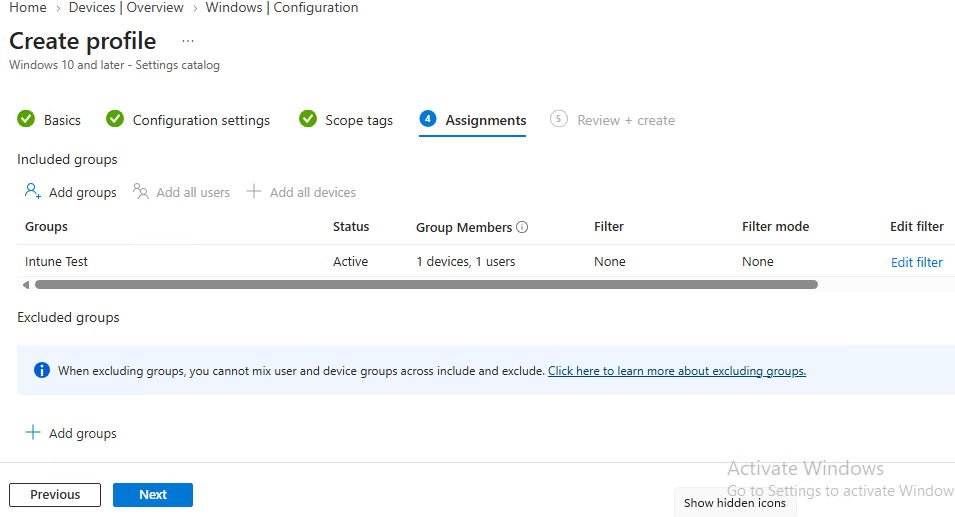The width and height of the screenshot is (955, 517).
Task: Proceed with the Next button
Action: [x=153, y=494]
